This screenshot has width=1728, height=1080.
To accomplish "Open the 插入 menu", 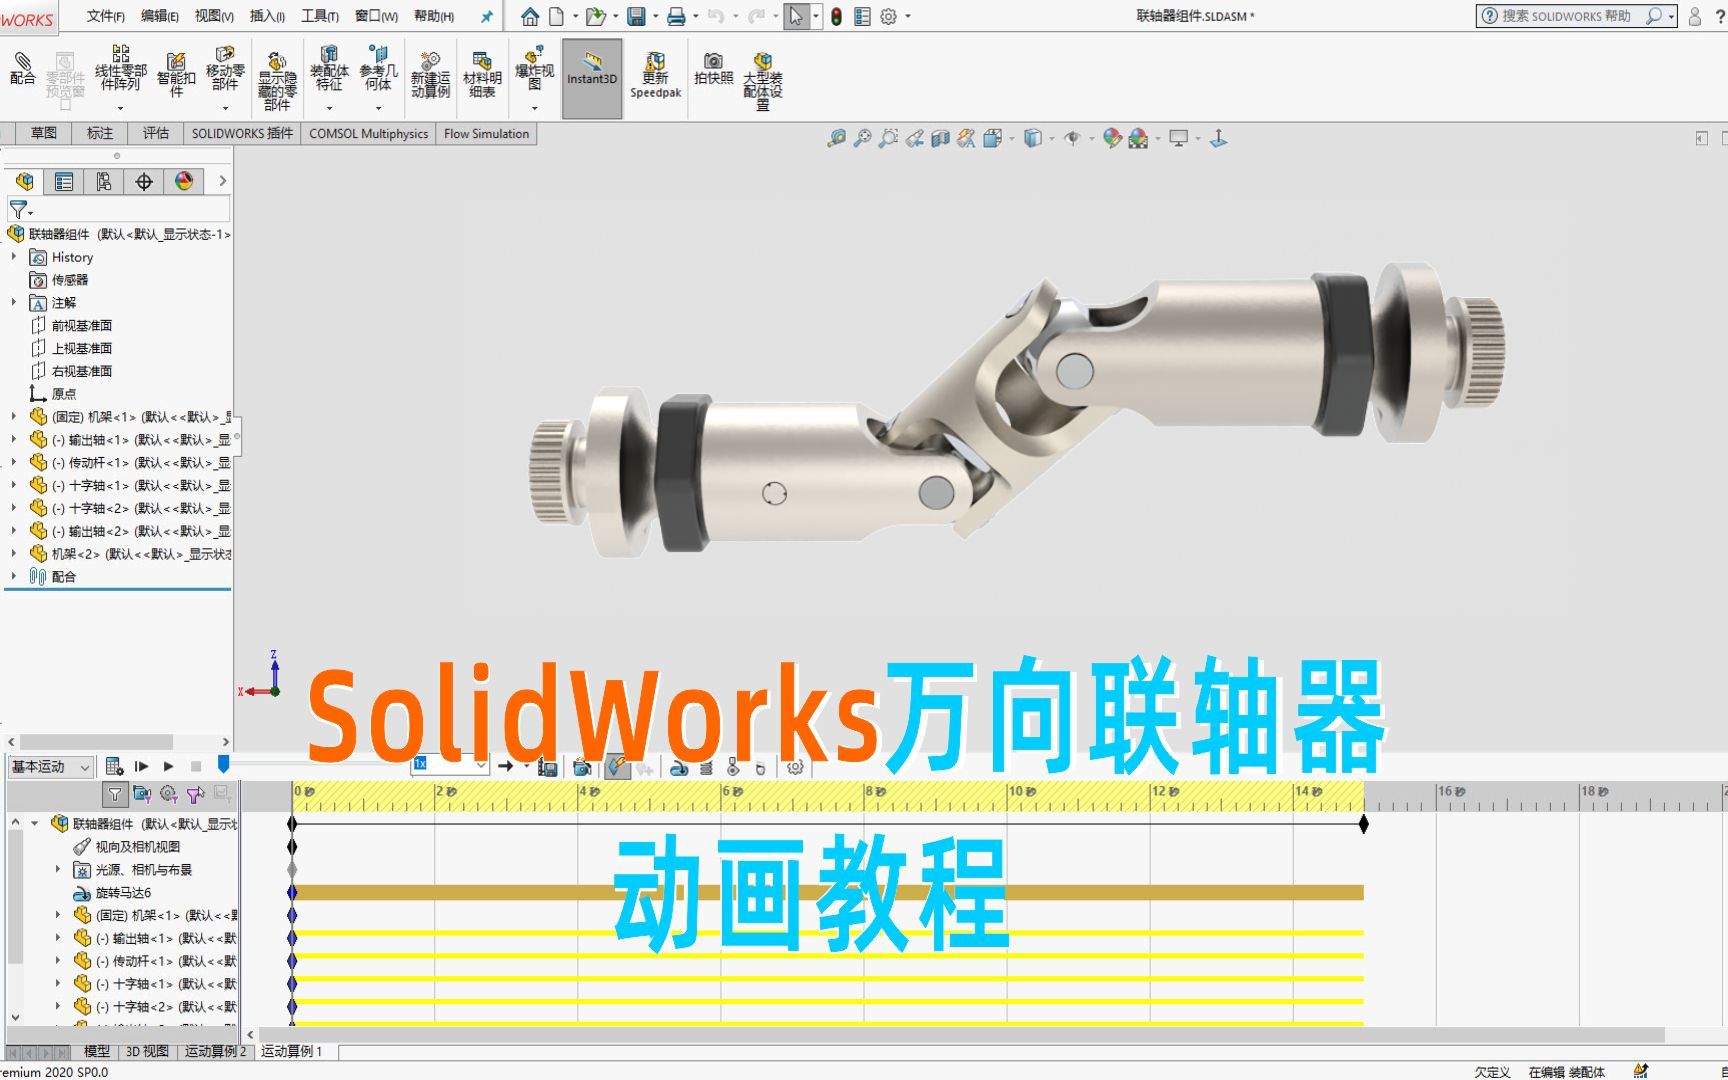I will [x=267, y=16].
